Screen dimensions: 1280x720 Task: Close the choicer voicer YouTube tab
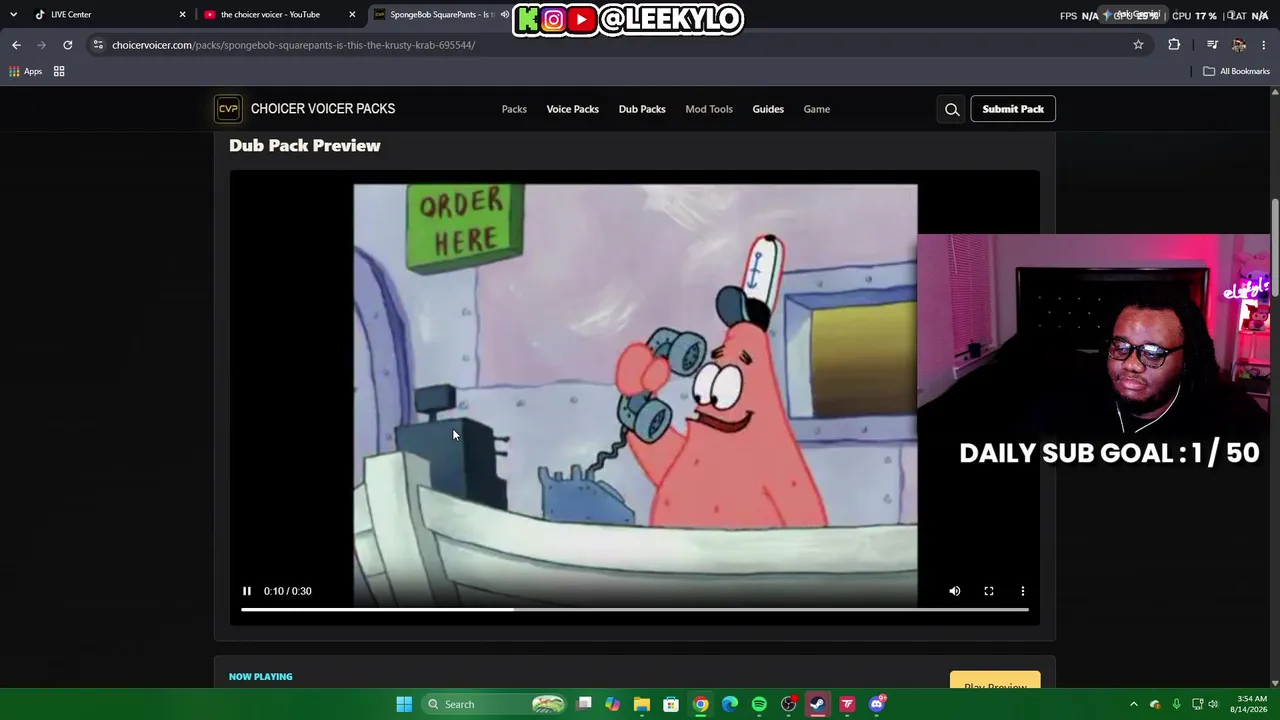352,14
